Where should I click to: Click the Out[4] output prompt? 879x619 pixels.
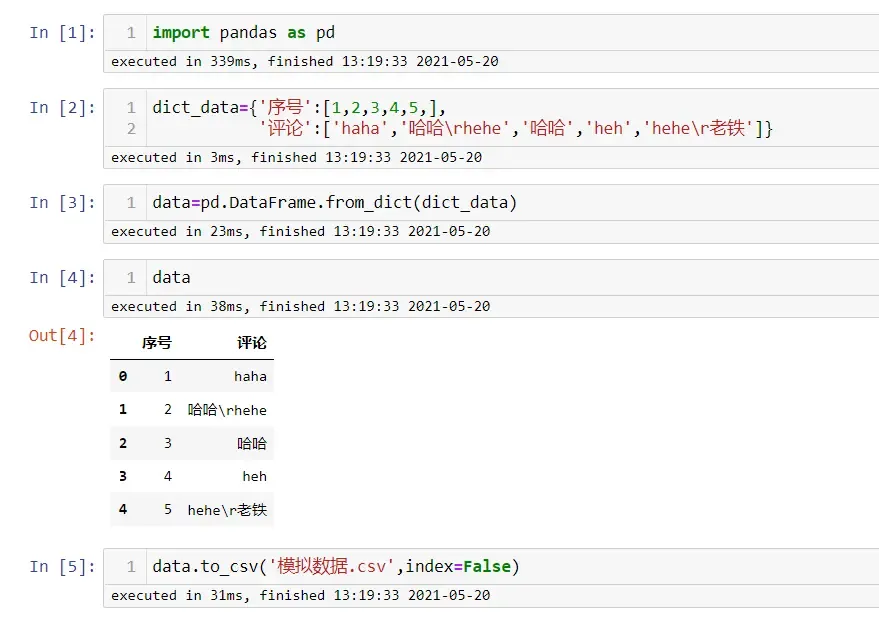click(62, 336)
